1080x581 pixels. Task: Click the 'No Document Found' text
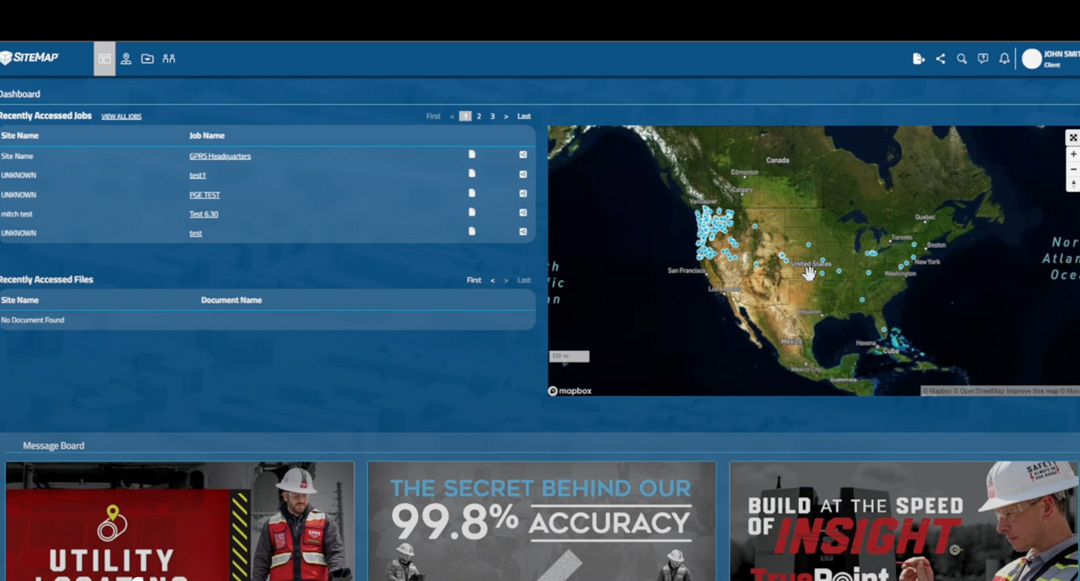click(32, 320)
